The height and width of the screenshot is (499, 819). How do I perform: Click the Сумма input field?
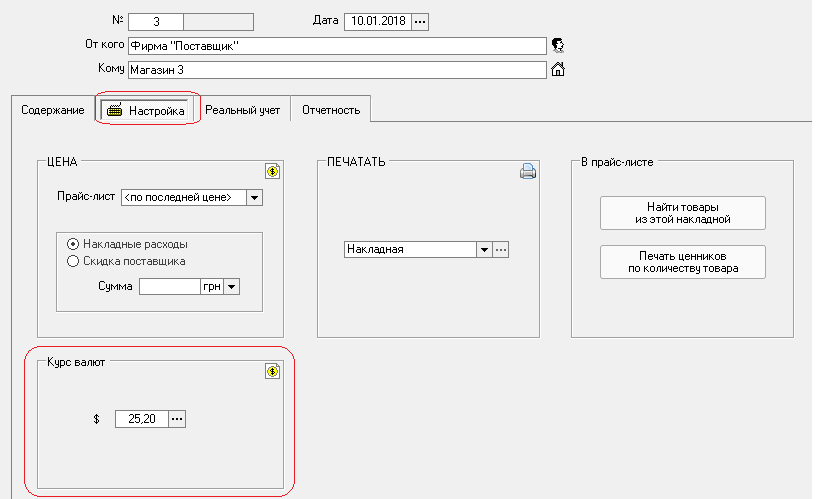click(x=170, y=287)
